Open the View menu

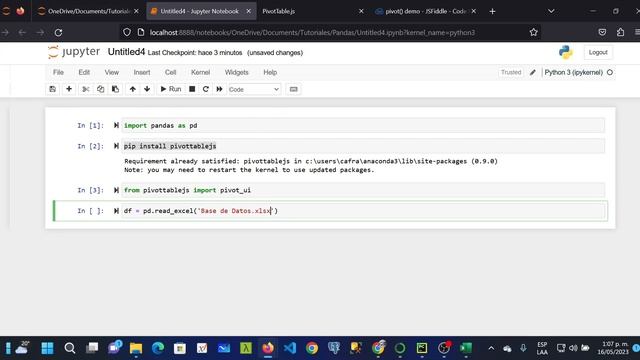point(111,72)
